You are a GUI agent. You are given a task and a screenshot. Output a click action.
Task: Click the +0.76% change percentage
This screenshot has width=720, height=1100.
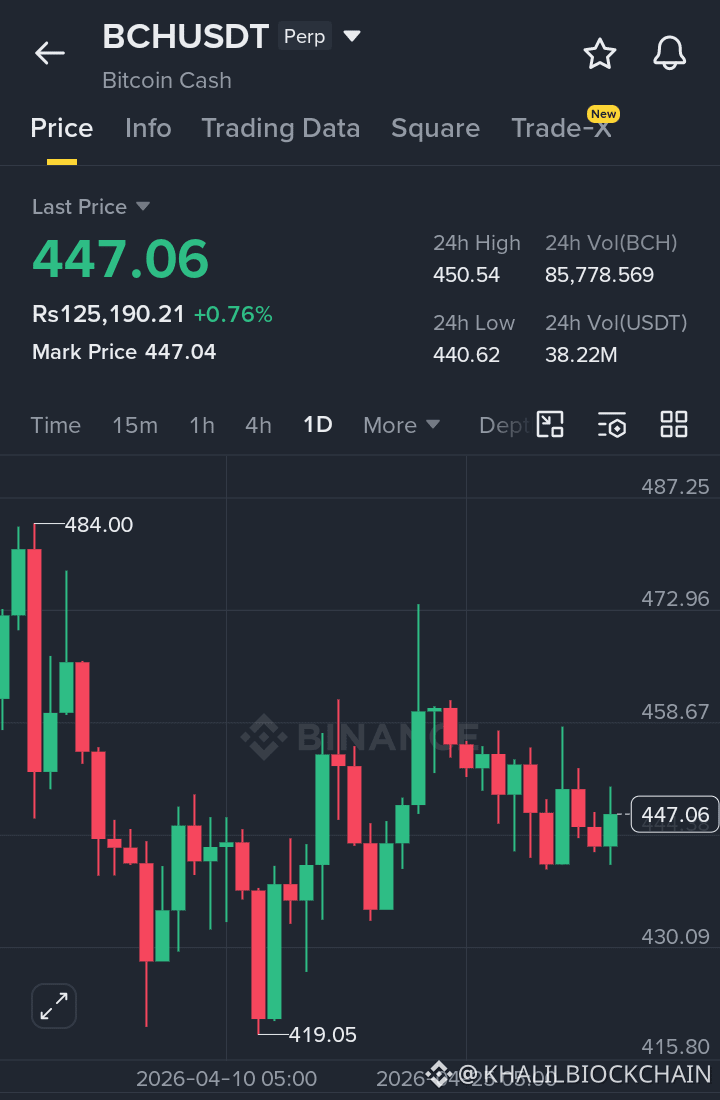pyautogui.click(x=233, y=314)
